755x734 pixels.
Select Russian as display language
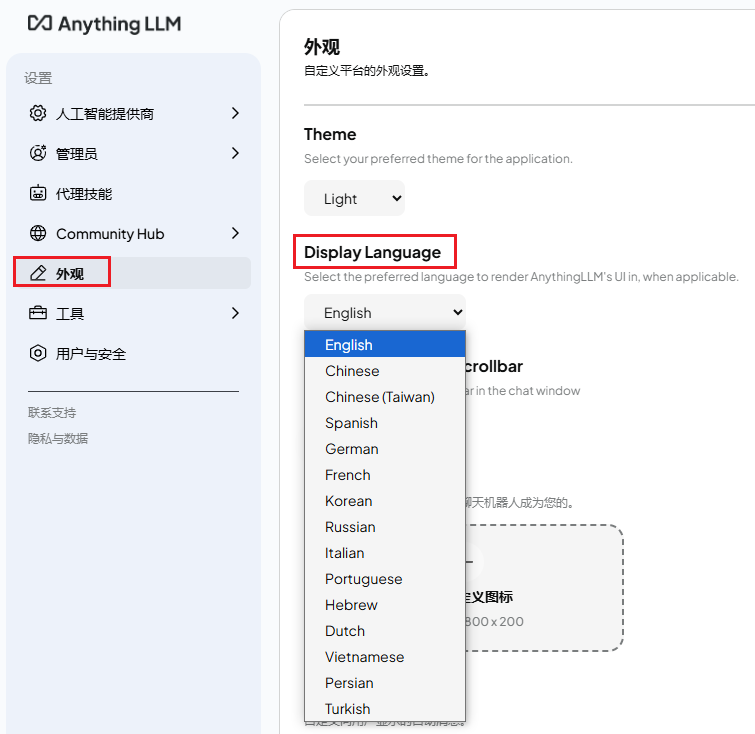[385, 526]
